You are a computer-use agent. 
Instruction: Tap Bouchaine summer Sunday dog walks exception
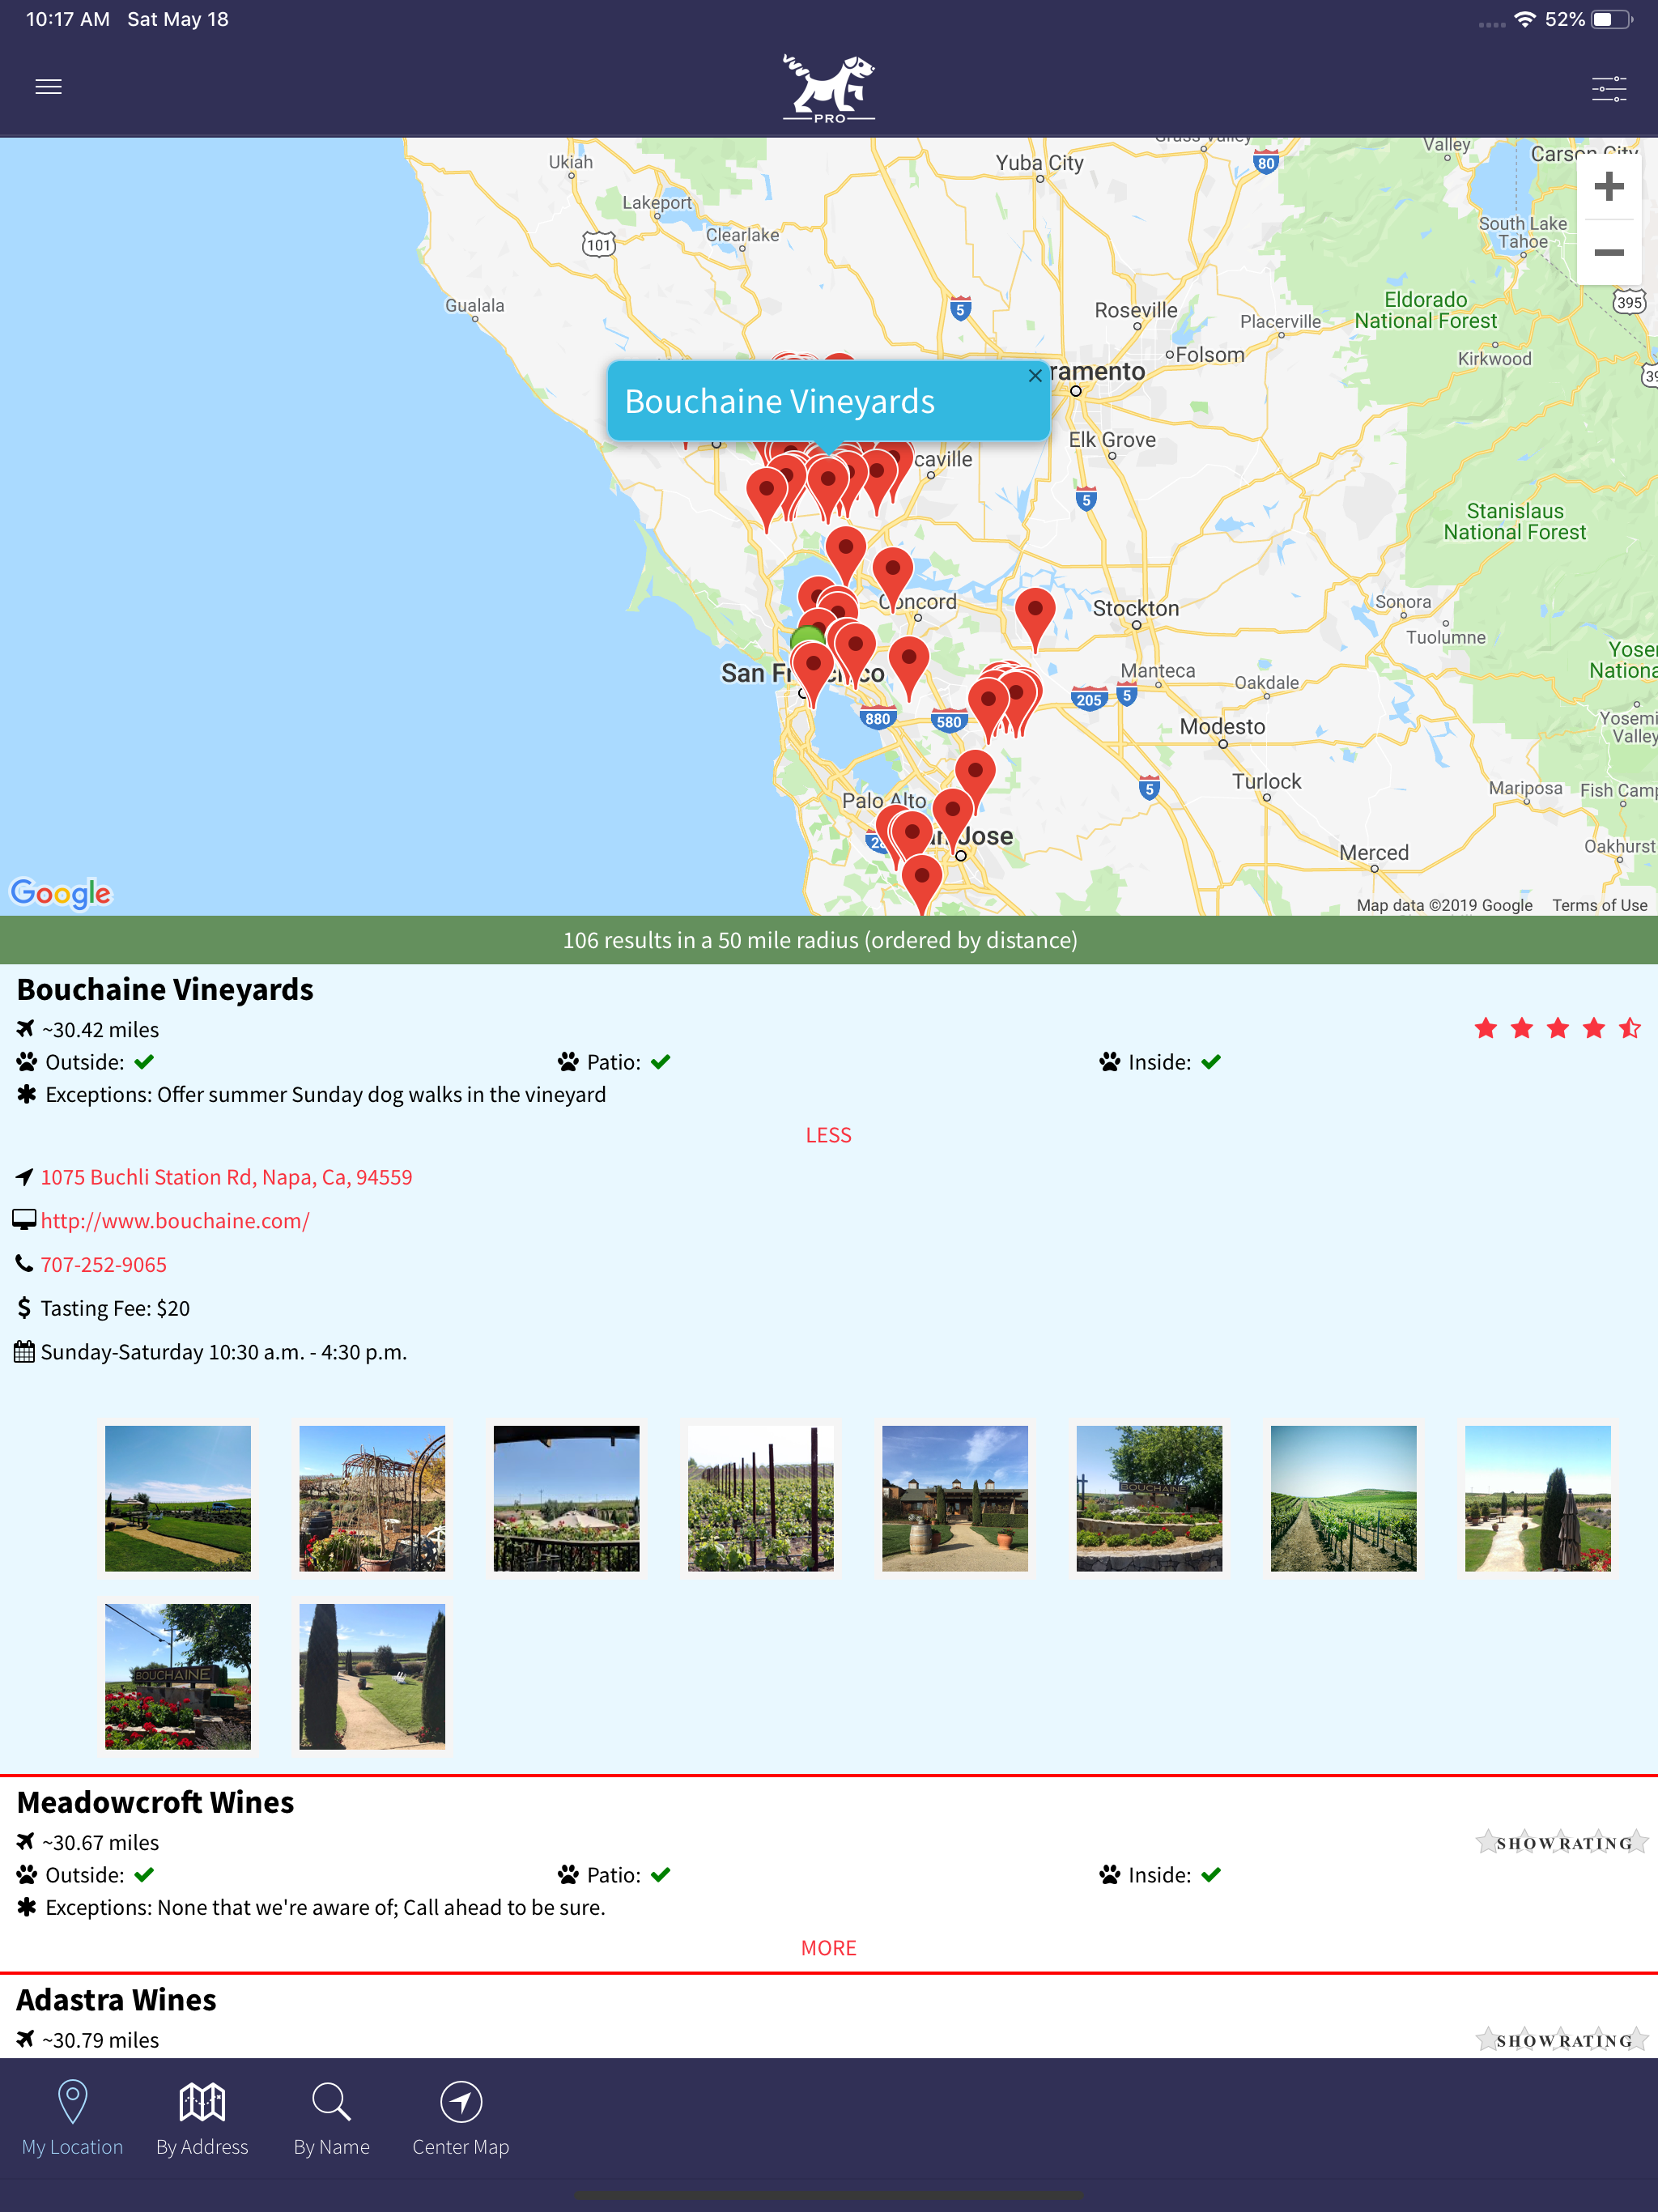pos(325,1095)
